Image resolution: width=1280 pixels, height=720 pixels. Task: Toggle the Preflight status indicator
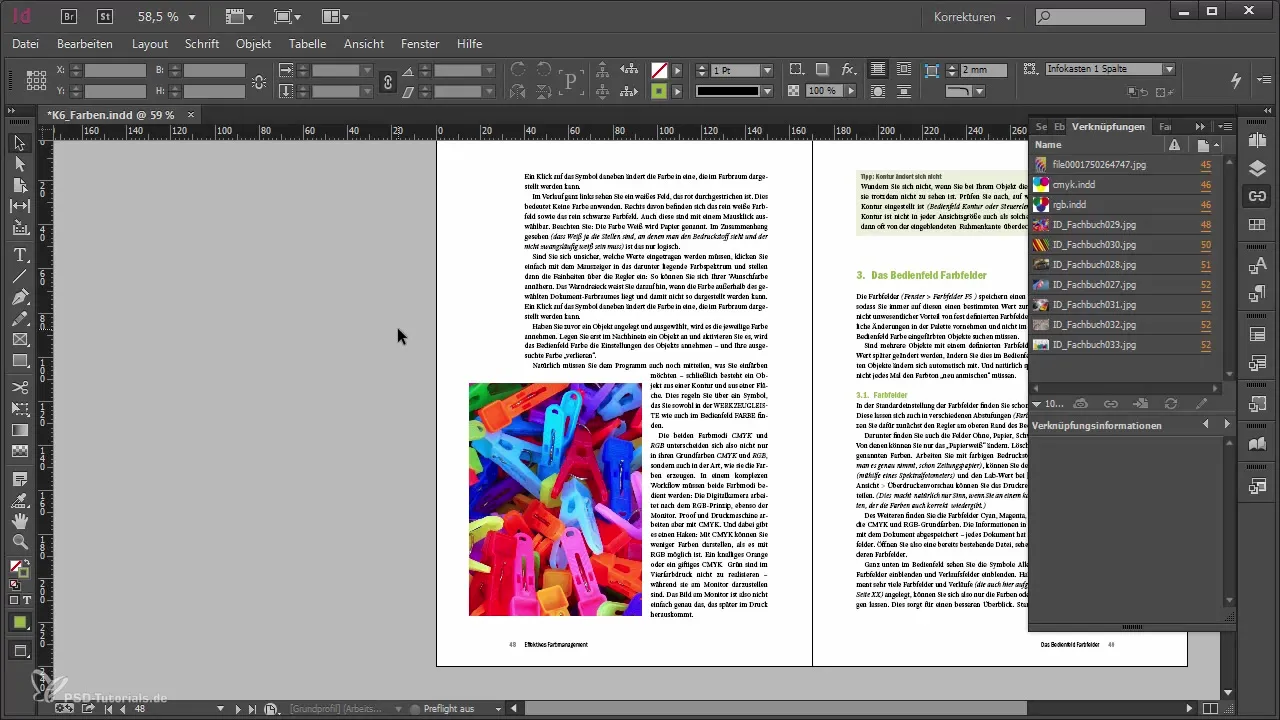pos(416,708)
